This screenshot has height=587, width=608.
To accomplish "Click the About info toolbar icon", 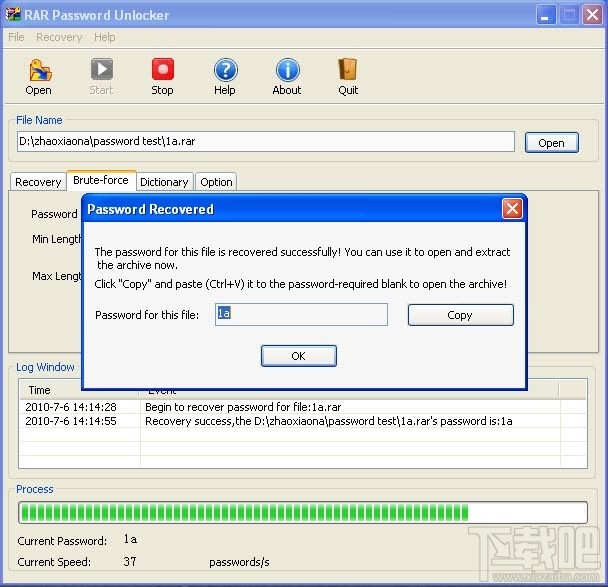I will tap(287, 70).
